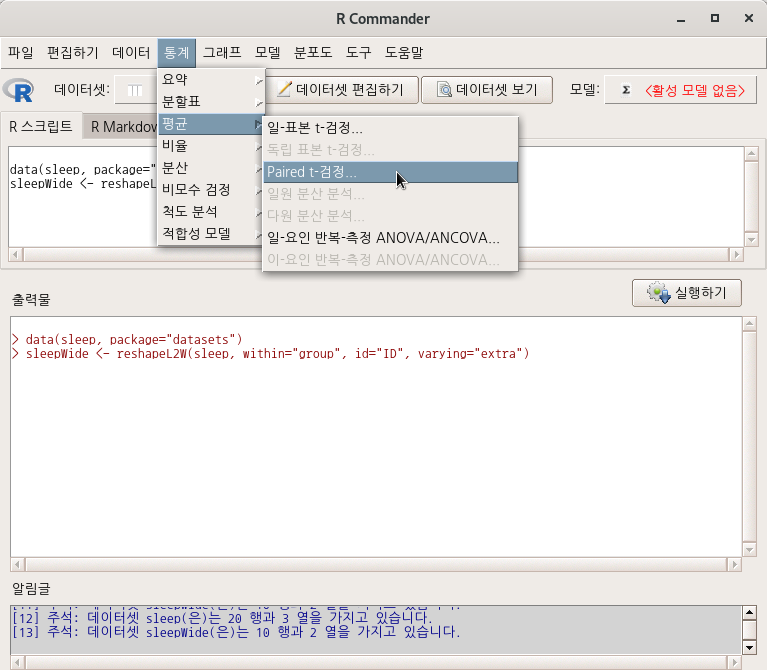
Task: Click the messages pane scroll-left arrow
Action: 17,662
